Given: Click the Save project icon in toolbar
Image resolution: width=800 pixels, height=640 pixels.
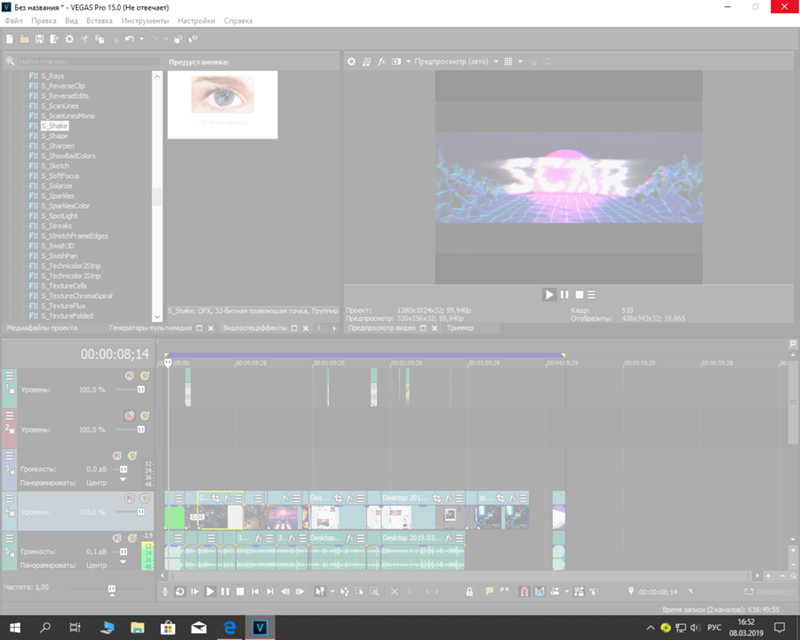Looking at the screenshot, I should coord(39,39).
